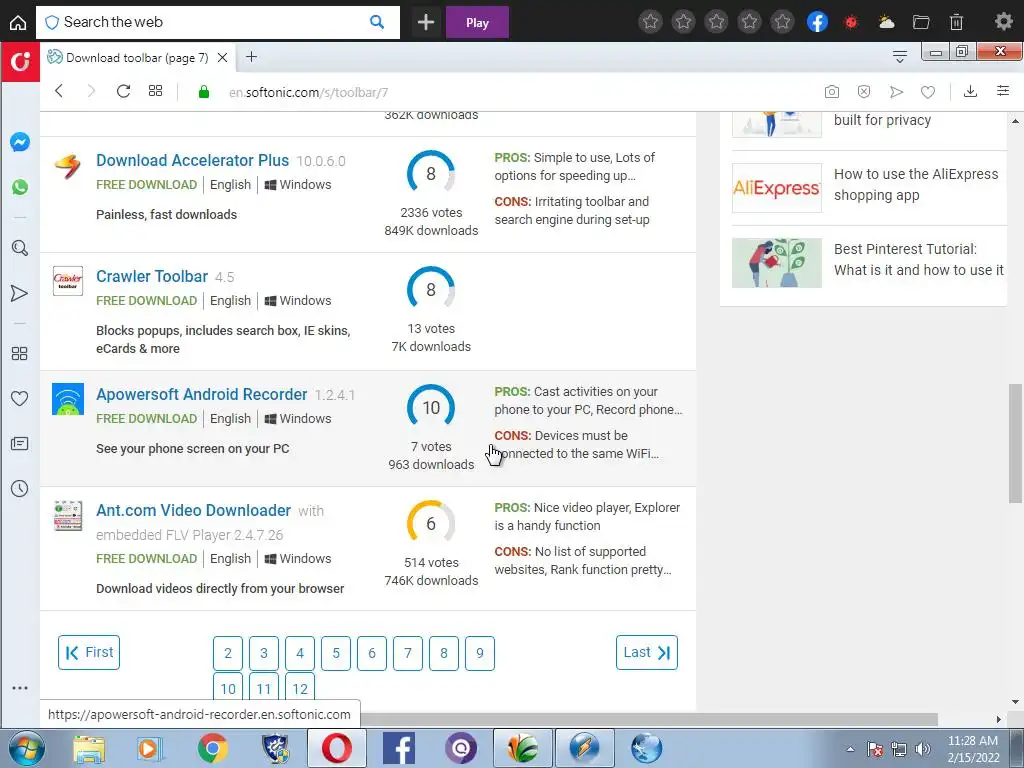1024x768 pixels.
Task: Click the sidebar search magnifier icon
Action: 20,248
